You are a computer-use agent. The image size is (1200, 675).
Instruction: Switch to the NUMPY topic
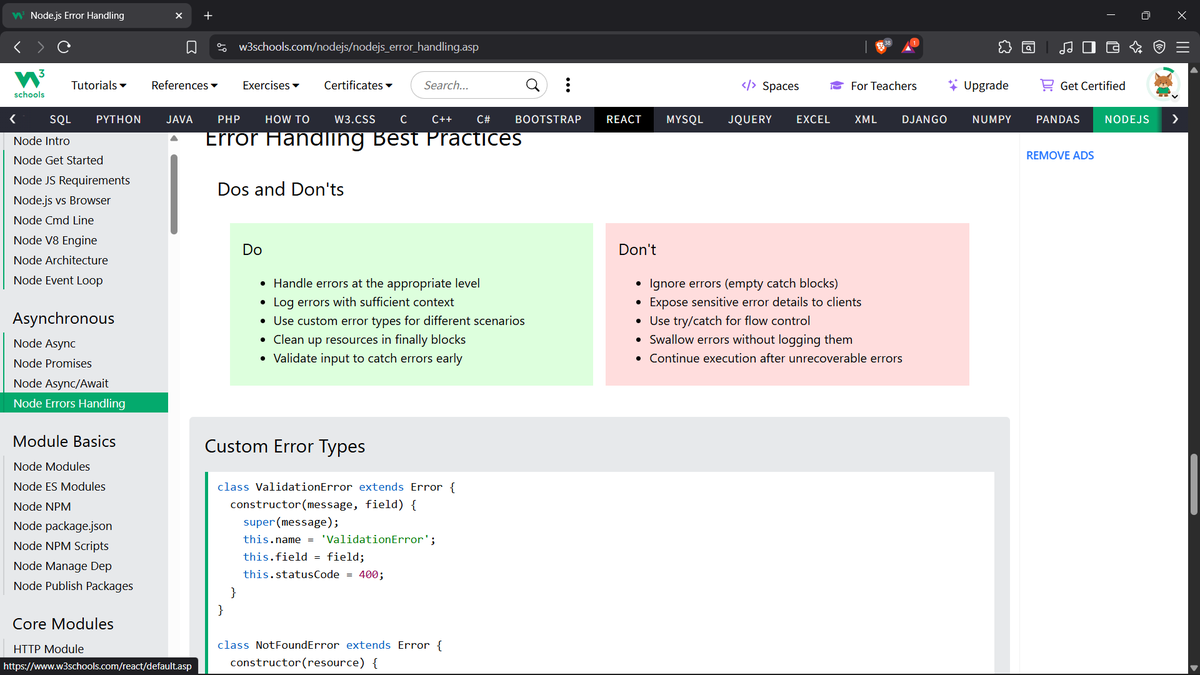pos(991,119)
